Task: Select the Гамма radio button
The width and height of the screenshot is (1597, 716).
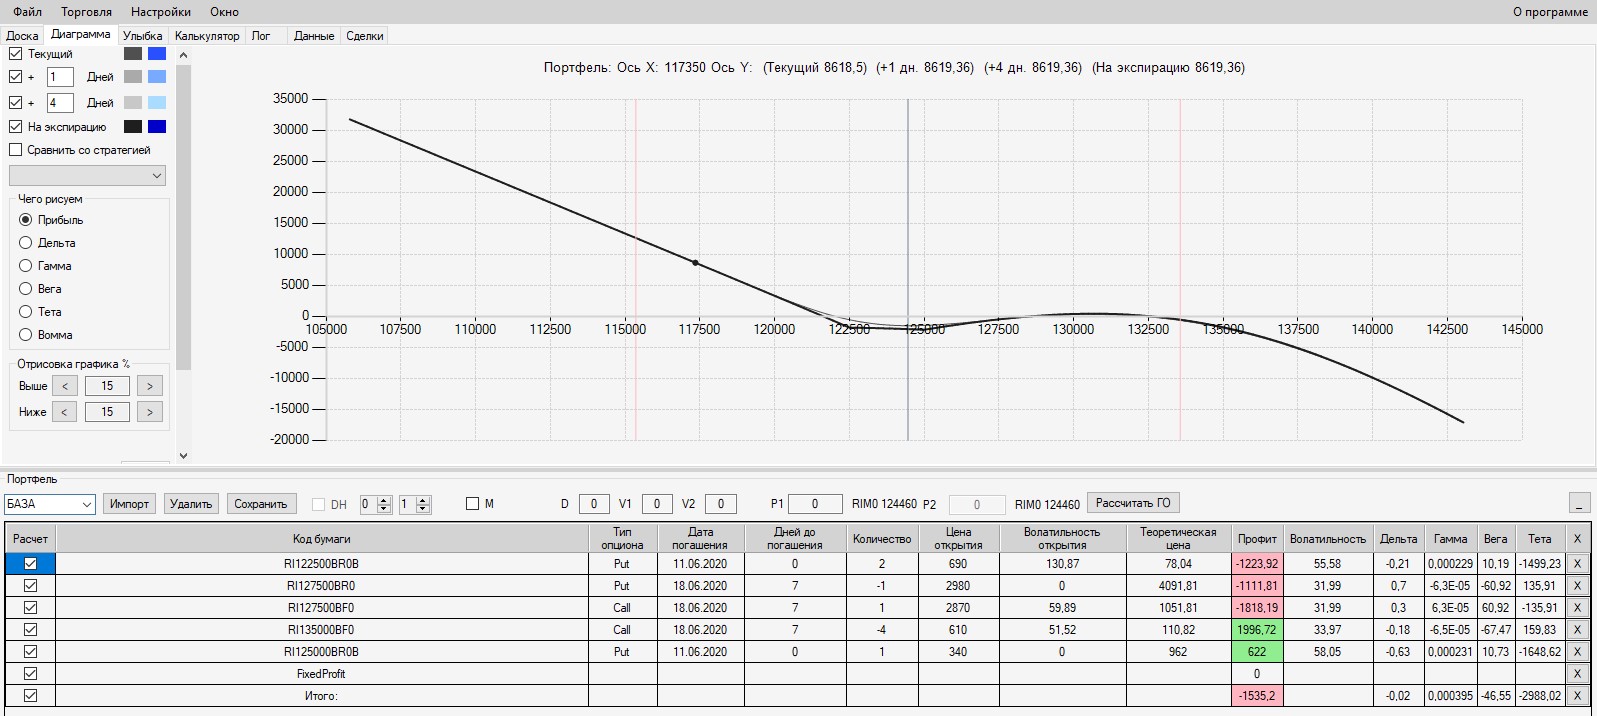Action: [26, 266]
